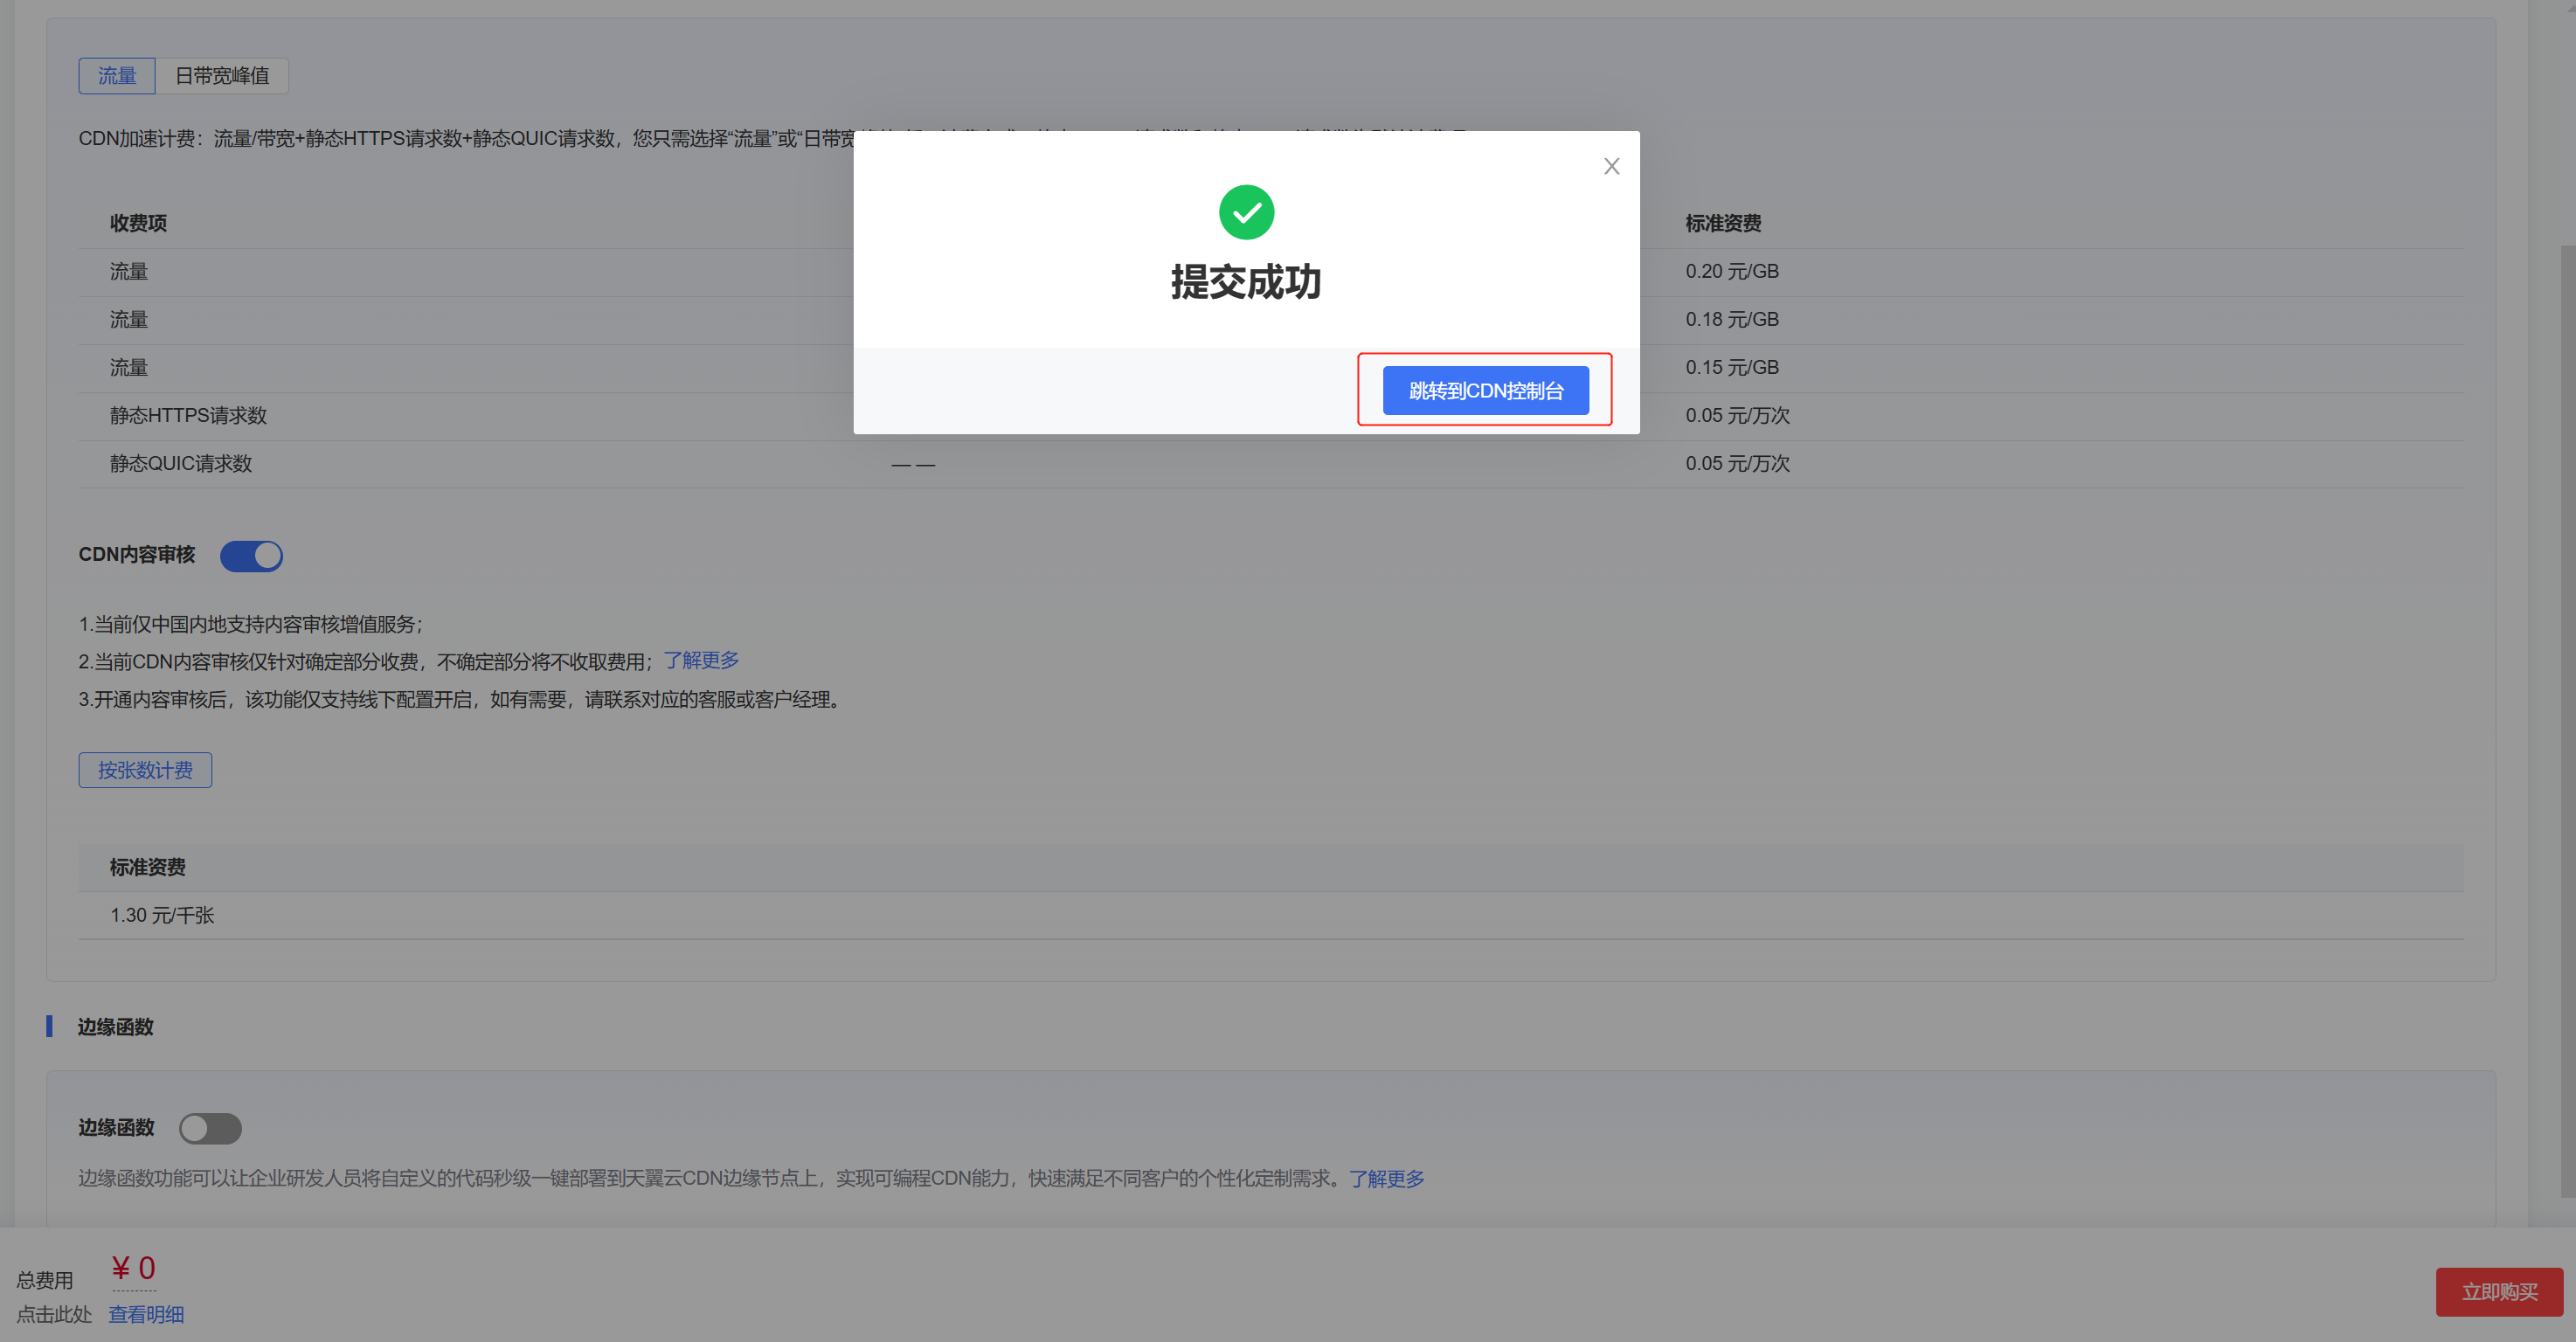Click 跳转到CDN控制台 button
The image size is (2576, 1342).
1485,390
